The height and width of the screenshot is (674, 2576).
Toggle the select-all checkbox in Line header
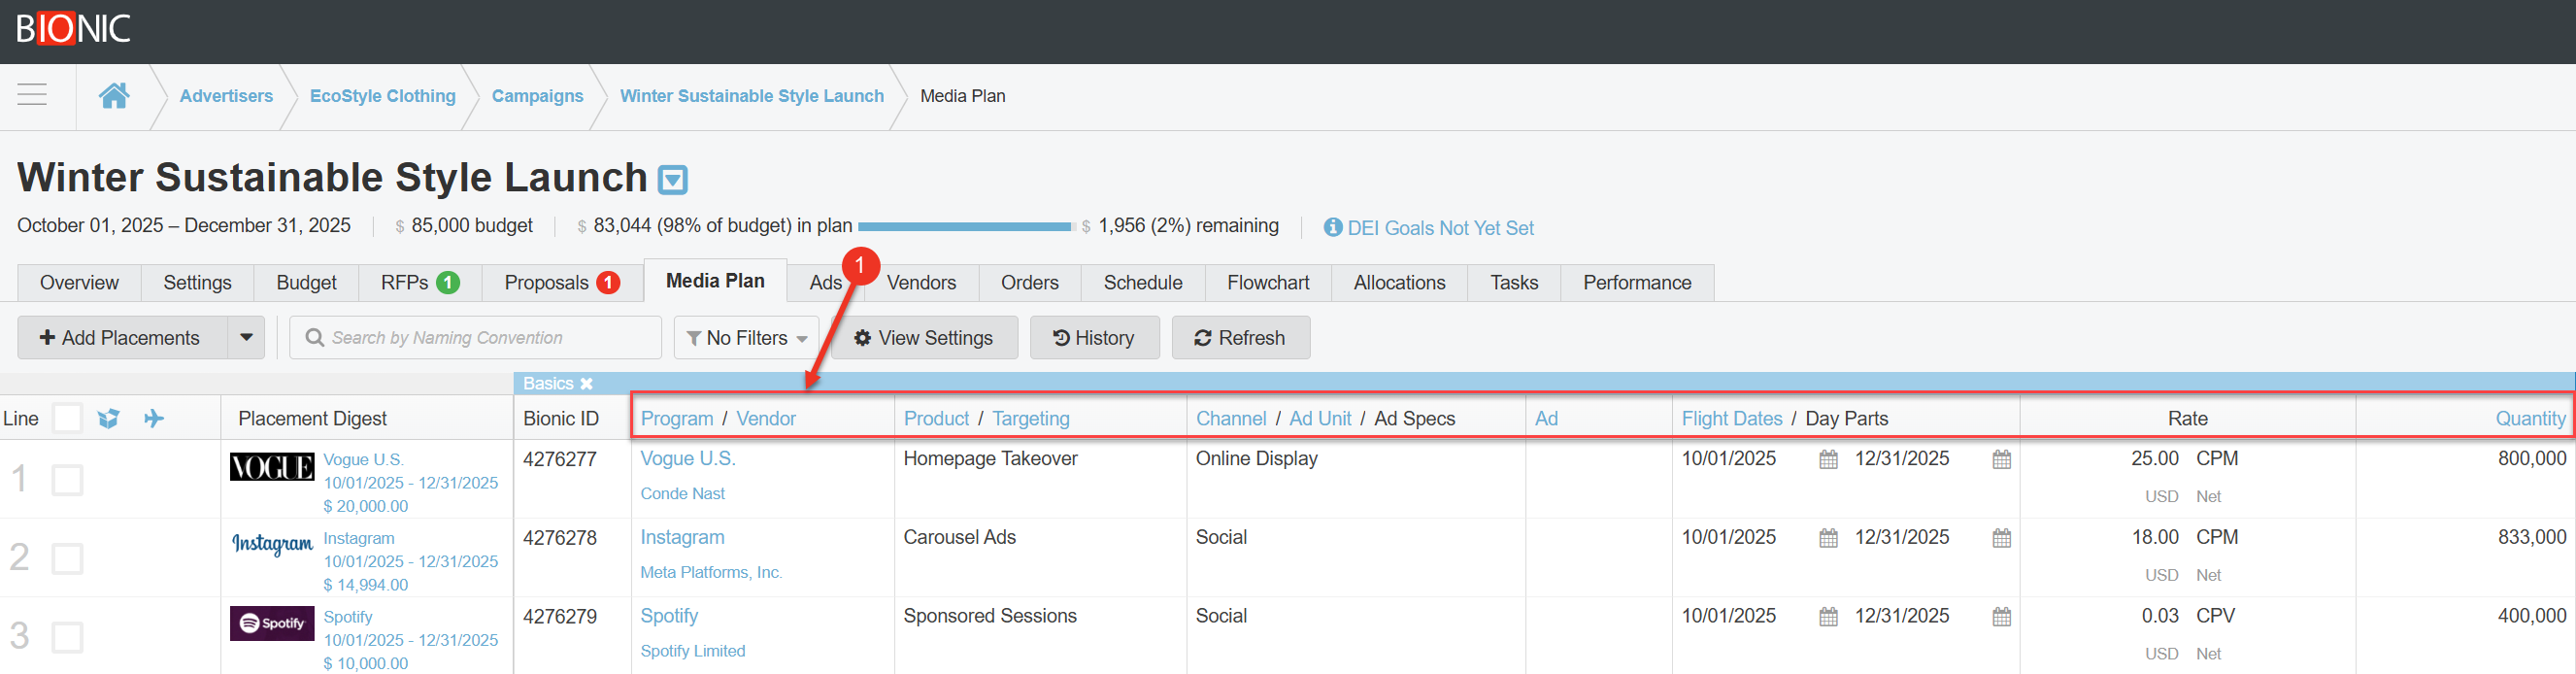coord(67,418)
